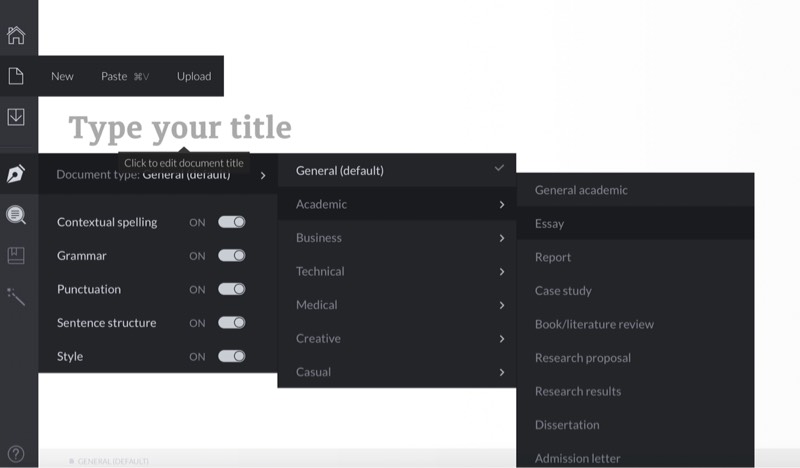Open help question mark icon

[16, 453]
